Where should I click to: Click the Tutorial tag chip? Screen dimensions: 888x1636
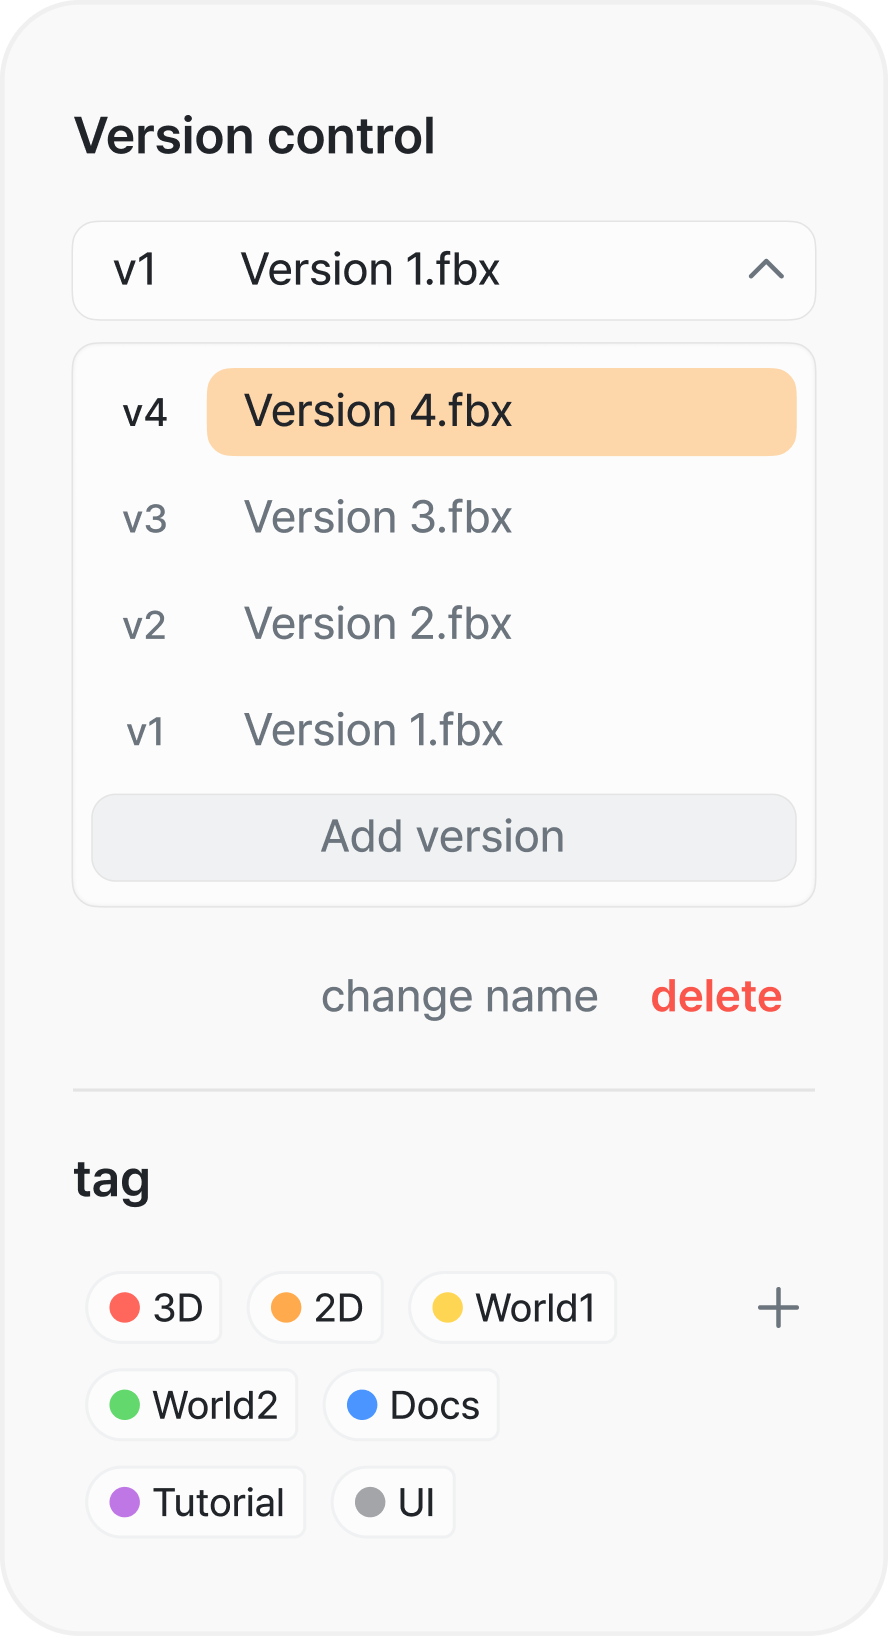[197, 1502]
